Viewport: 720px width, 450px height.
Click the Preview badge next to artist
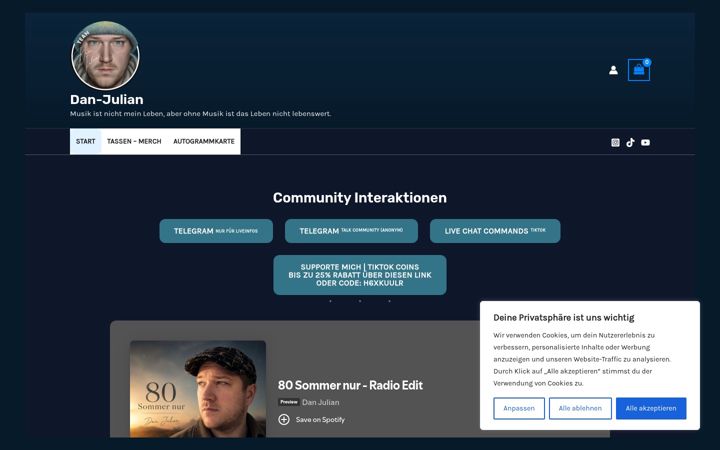click(289, 402)
